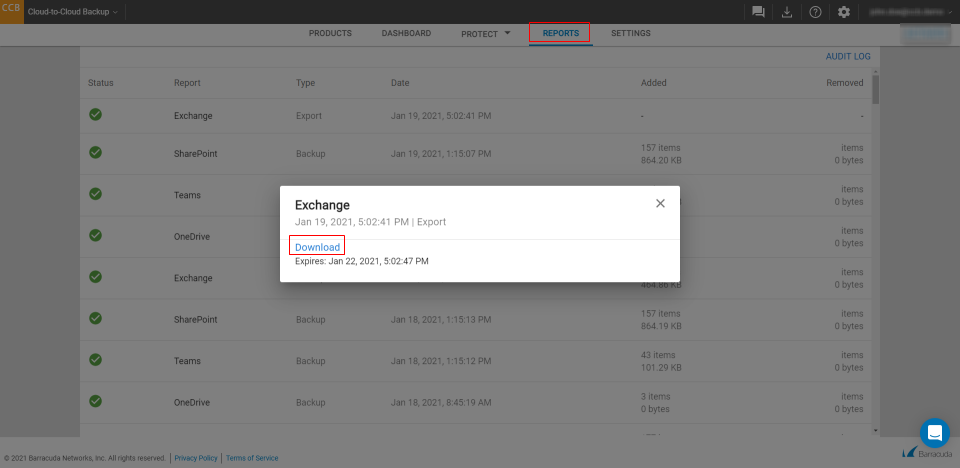Click the expiry date text in dialog
The width and height of the screenshot is (960, 468).
(x=362, y=261)
